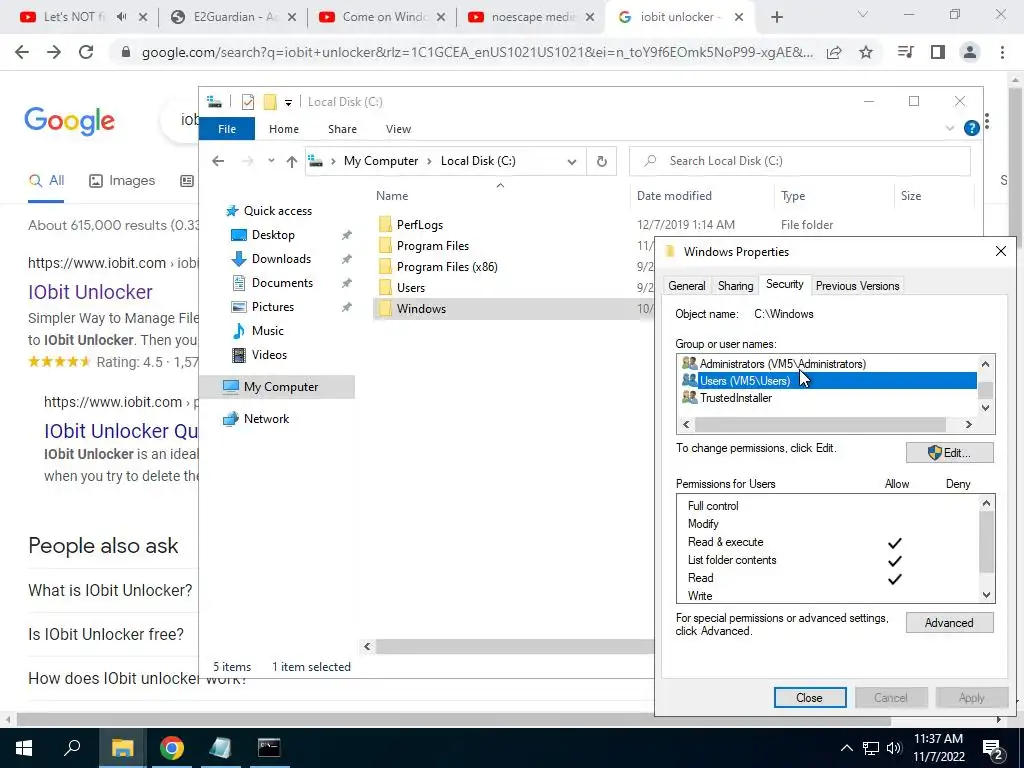
Task: Open Chrome media controls icon
Action: [x=905, y=52]
